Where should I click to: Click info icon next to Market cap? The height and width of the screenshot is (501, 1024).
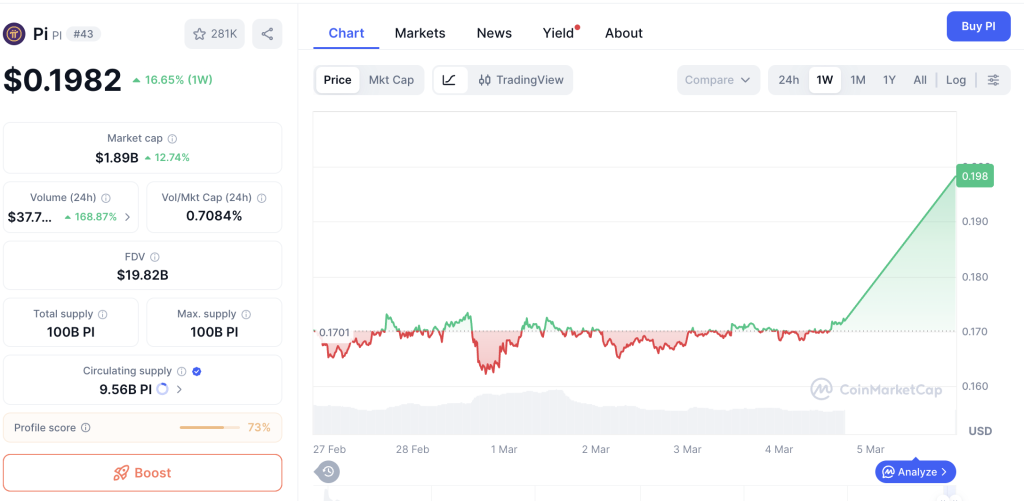click(172, 138)
